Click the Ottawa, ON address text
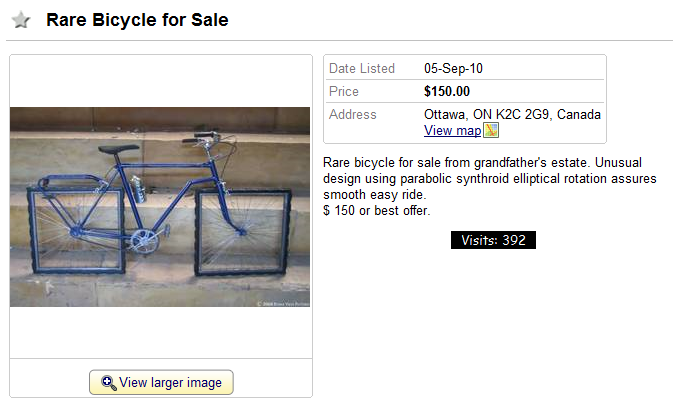This screenshot has height=410, width=673. [512, 115]
